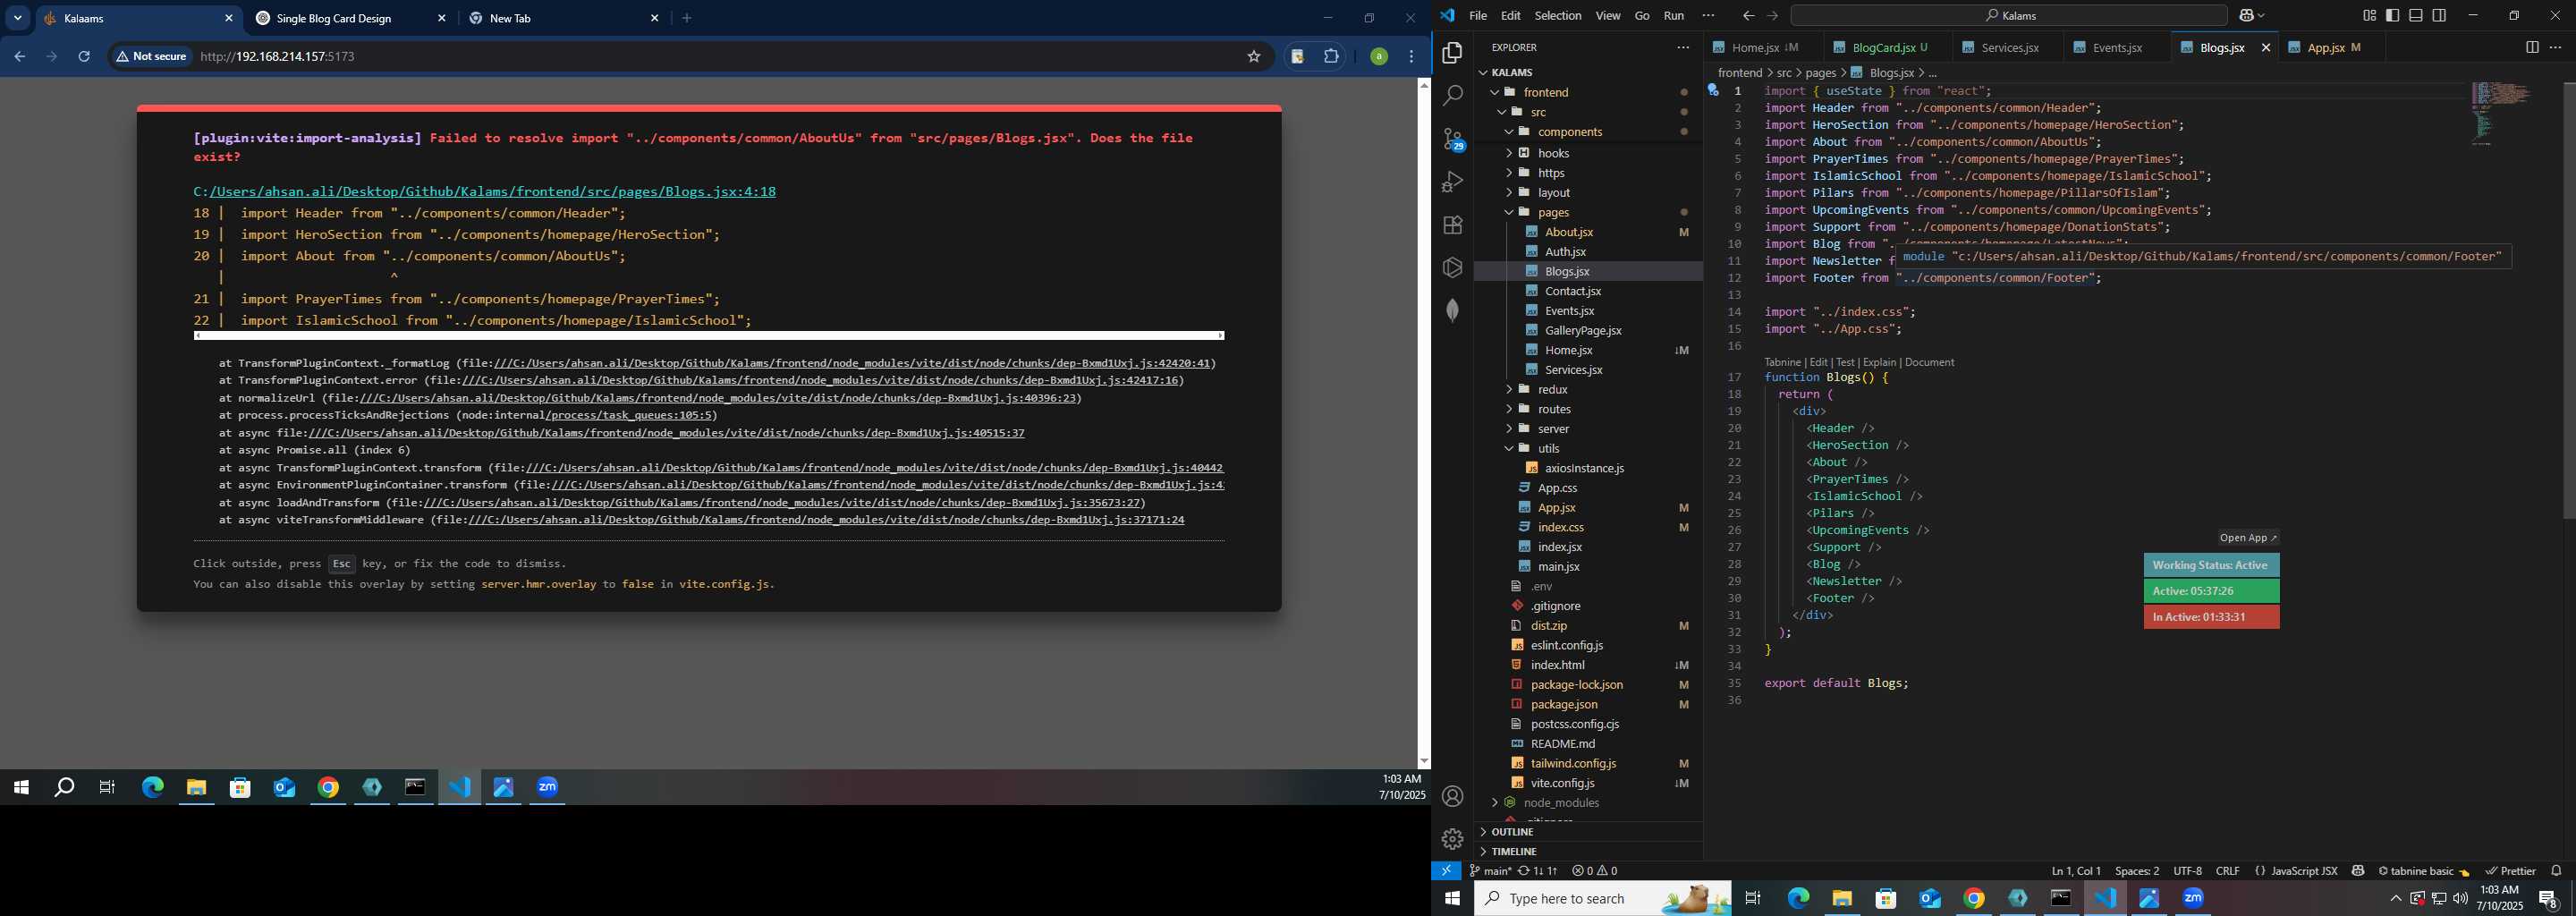Image resolution: width=2576 pixels, height=916 pixels.
Task: Switch to Single Blog Card Design Chrome tab
Action: tap(334, 19)
